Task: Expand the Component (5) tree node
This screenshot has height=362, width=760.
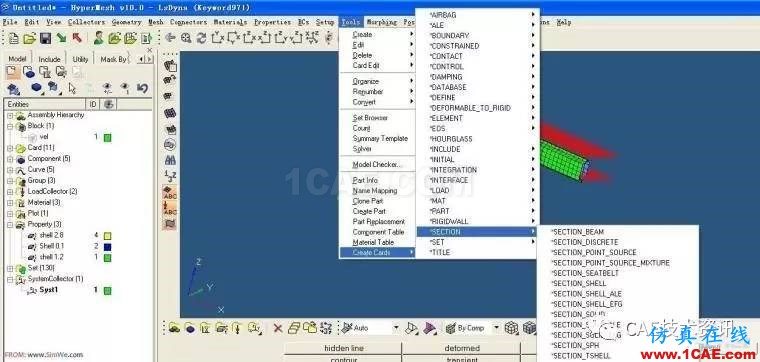Action: click(x=10, y=159)
